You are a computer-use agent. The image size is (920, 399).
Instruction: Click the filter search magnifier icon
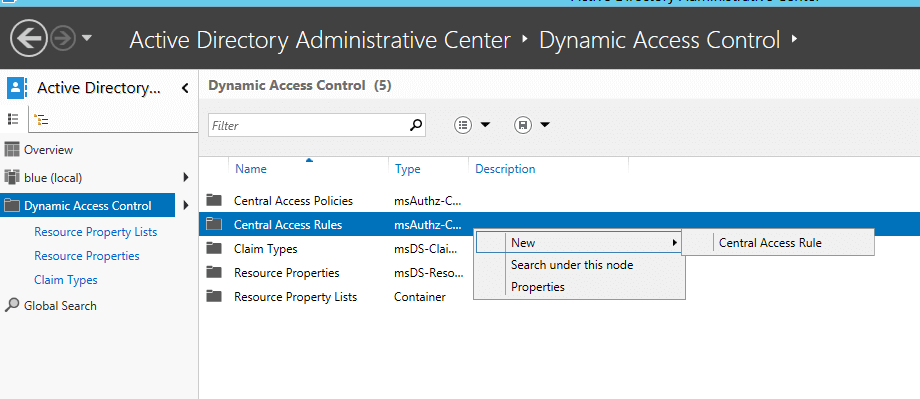click(x=416, y=125)
